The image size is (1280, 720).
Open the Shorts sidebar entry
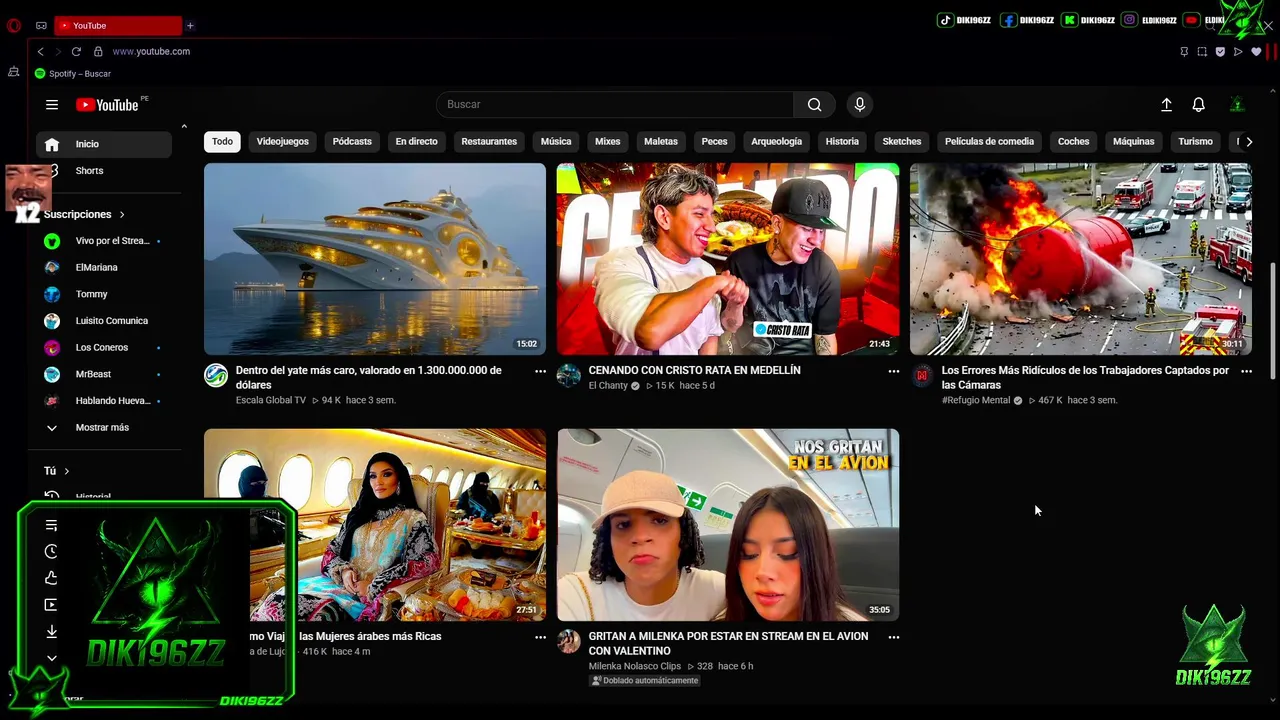pyautogui.click(x=104, y=171)
